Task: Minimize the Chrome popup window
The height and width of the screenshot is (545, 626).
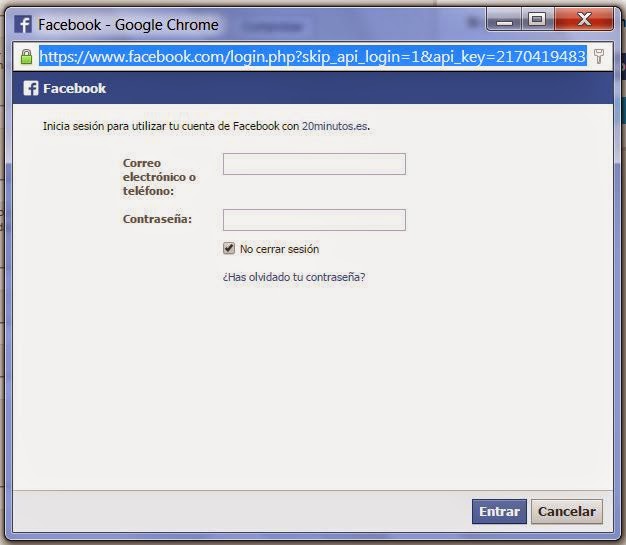Action: pyautogui.click(x=504, y=20)
